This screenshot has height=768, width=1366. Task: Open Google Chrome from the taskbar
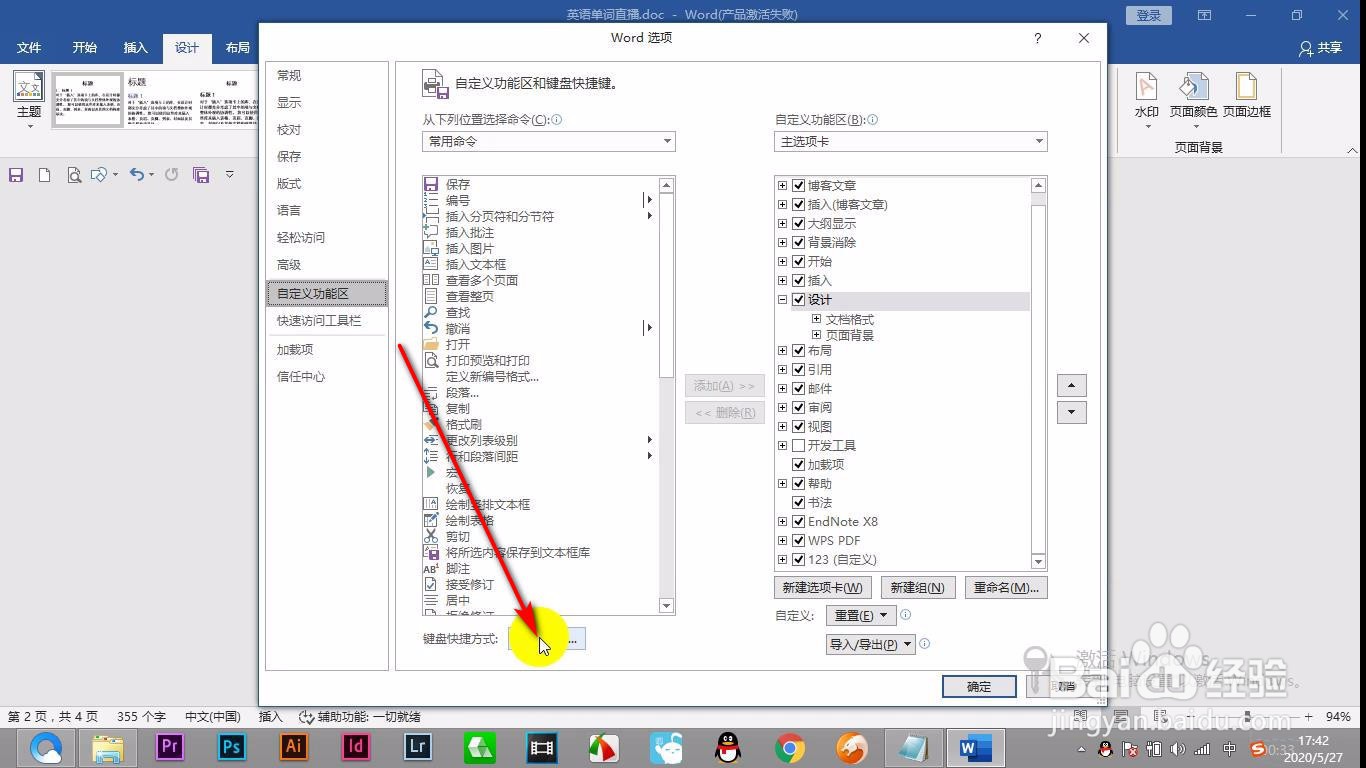pos(790,747)
